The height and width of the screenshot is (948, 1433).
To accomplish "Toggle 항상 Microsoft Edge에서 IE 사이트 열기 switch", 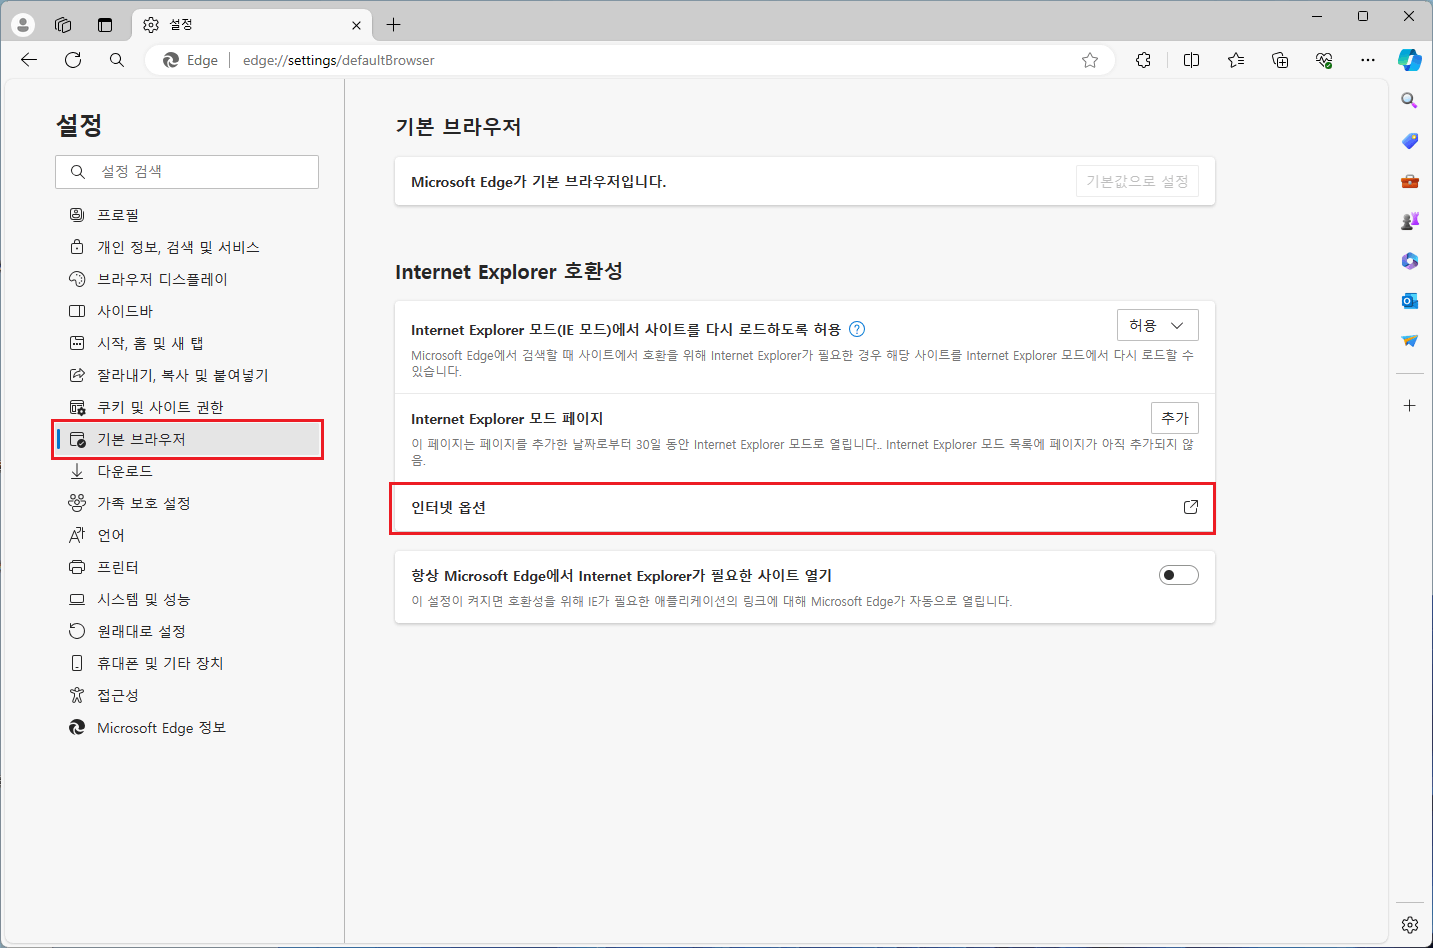I will pyautogui.click(x=1179, y=575).
